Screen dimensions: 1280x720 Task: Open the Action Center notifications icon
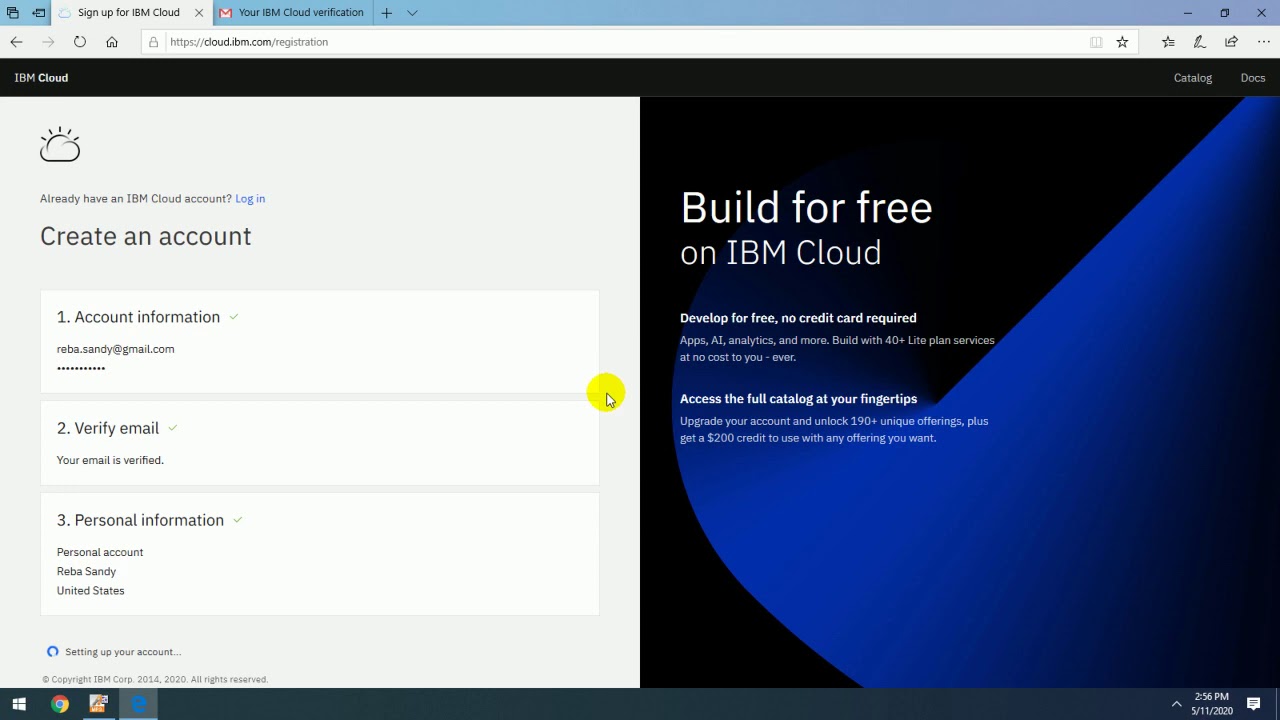[x=1254, y=704]
